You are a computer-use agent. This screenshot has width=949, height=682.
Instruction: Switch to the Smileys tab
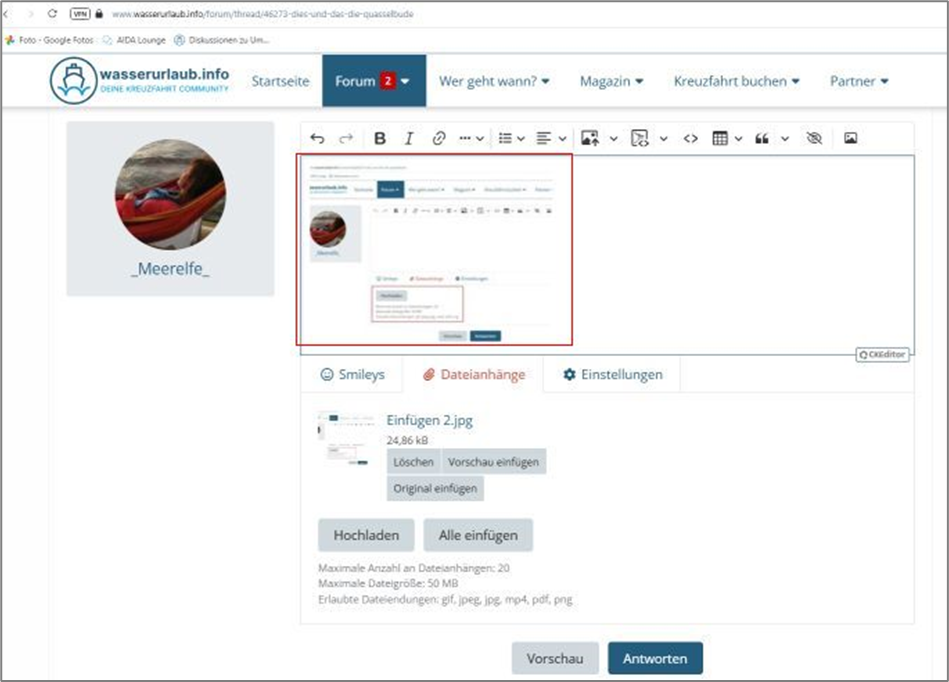(x=351, y=375)
